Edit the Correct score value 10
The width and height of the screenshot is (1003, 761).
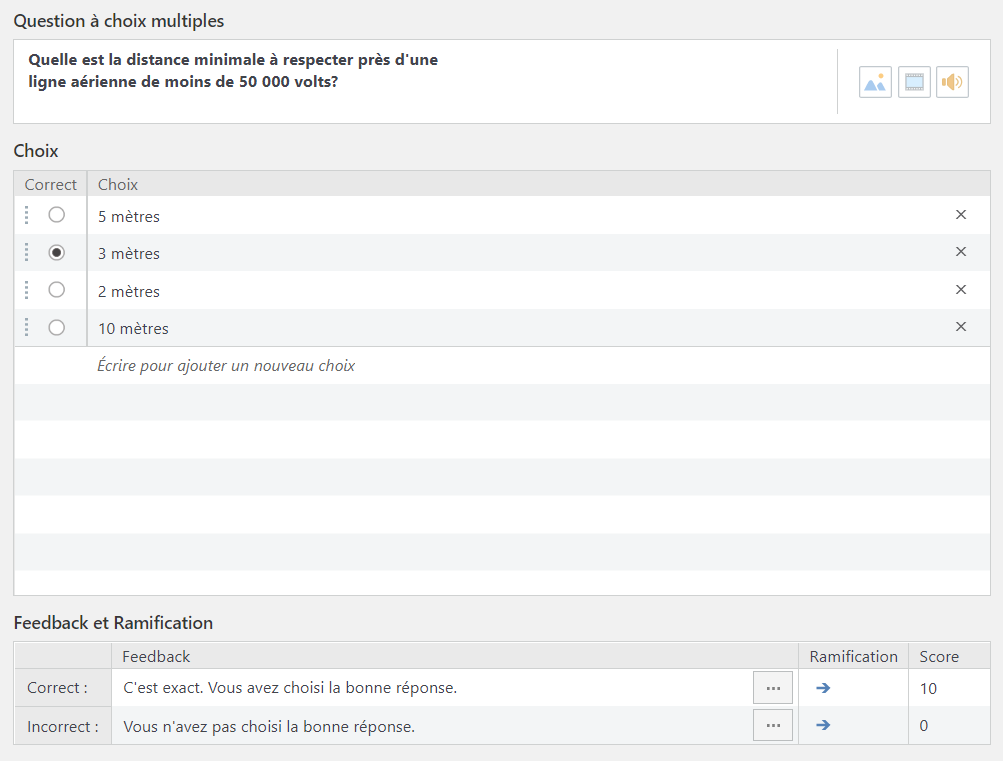click(928, 688)
